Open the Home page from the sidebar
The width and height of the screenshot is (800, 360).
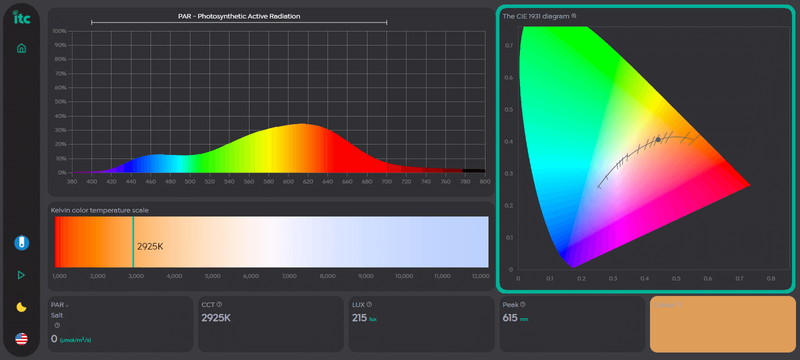(21, 48)
